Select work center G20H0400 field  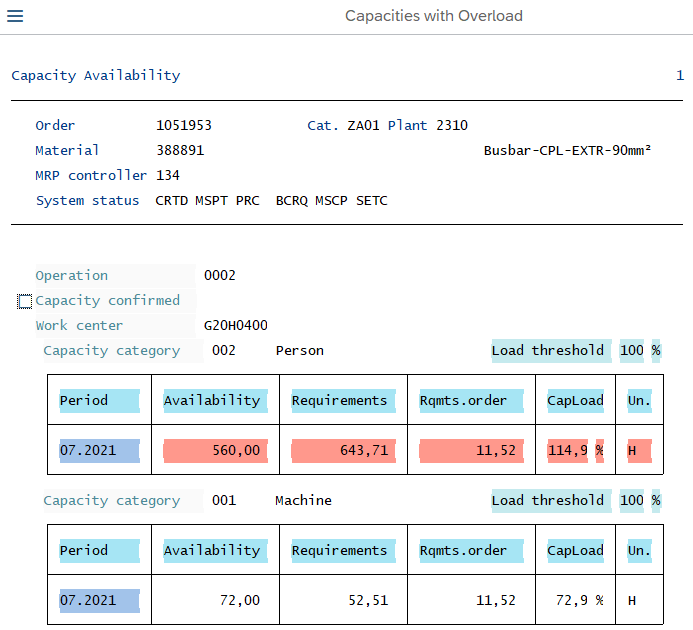click(235, 326)
